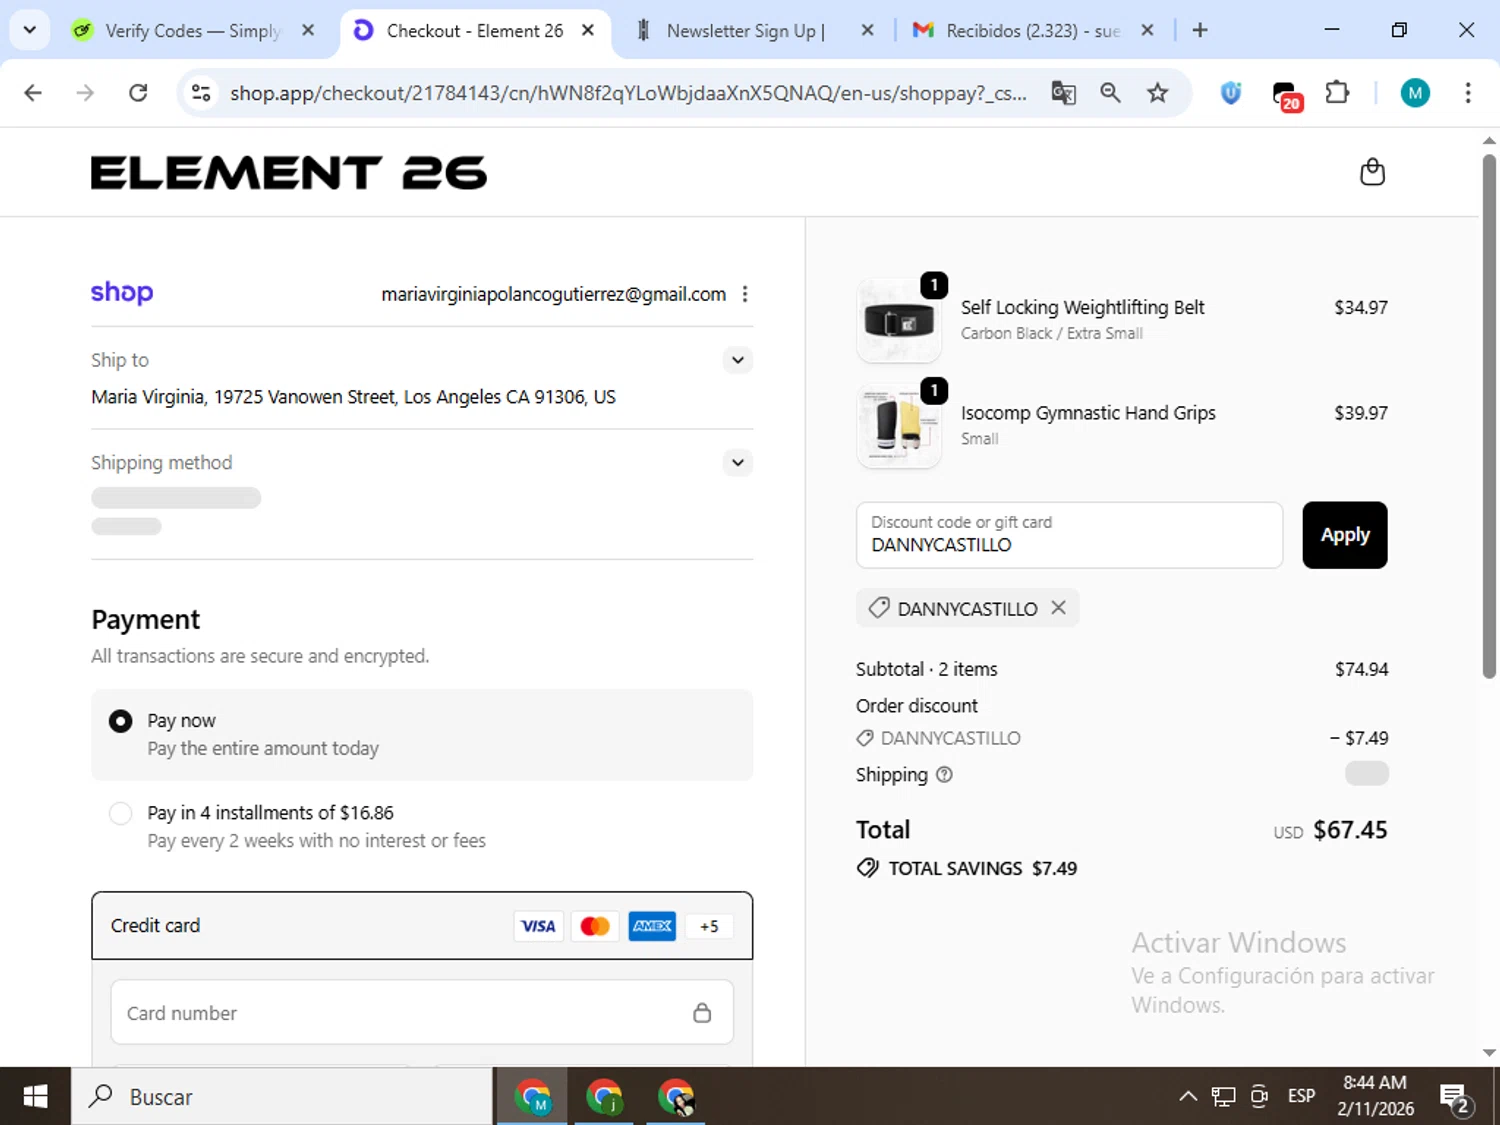Screen dimensions: 1500x1125
Task: Open the Extensions puzzle icon
Action: [1337, 93]
